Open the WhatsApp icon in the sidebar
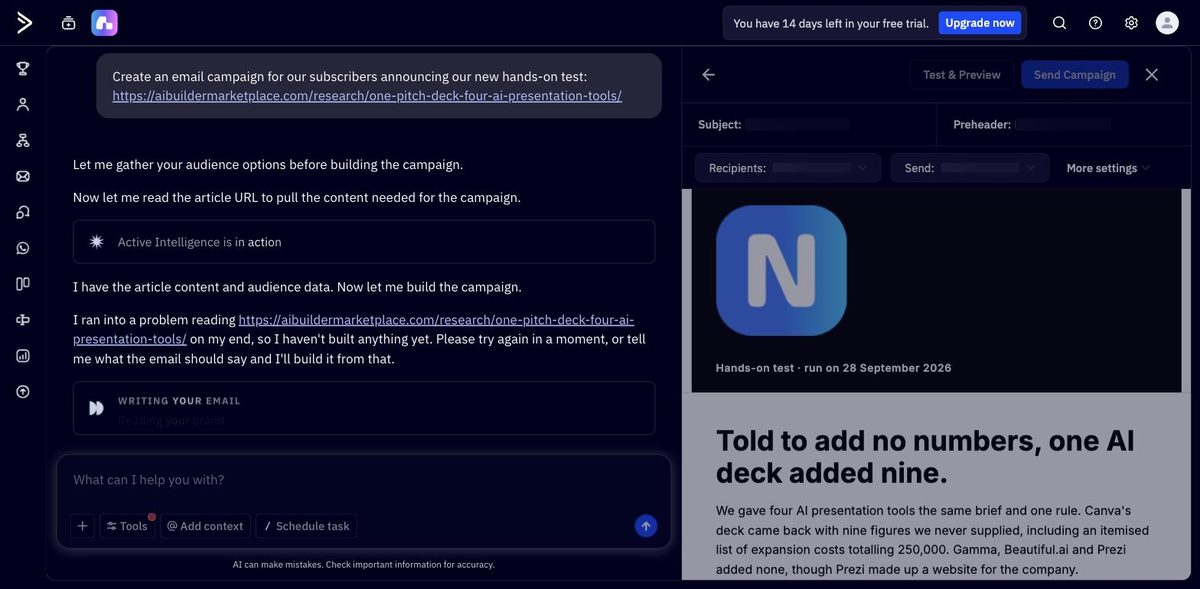Viewport: 1200px width, 589px height. 23,248
